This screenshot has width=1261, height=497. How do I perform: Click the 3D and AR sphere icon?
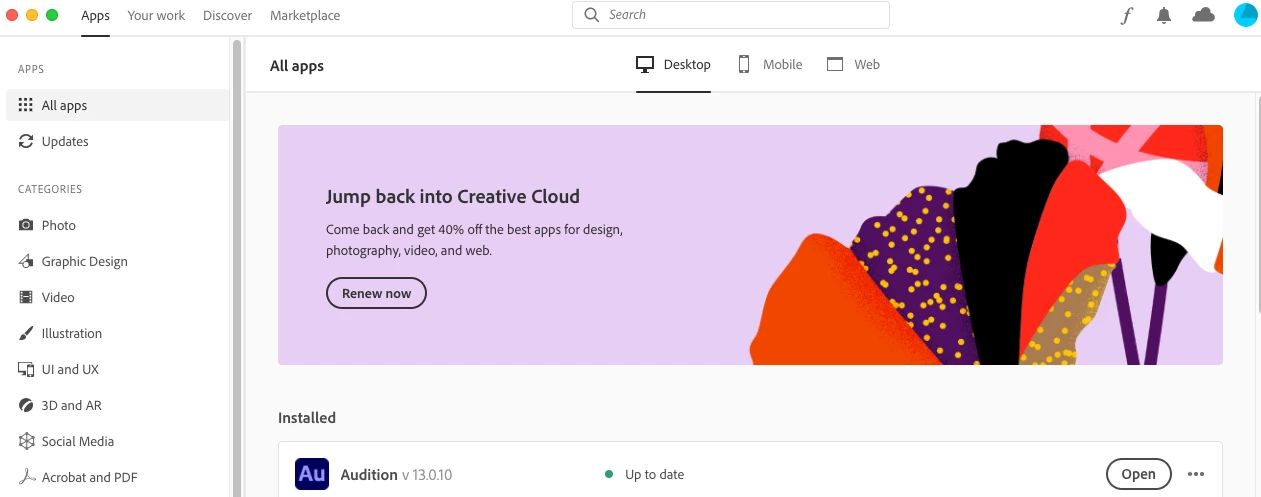click(x=26, y=405)
